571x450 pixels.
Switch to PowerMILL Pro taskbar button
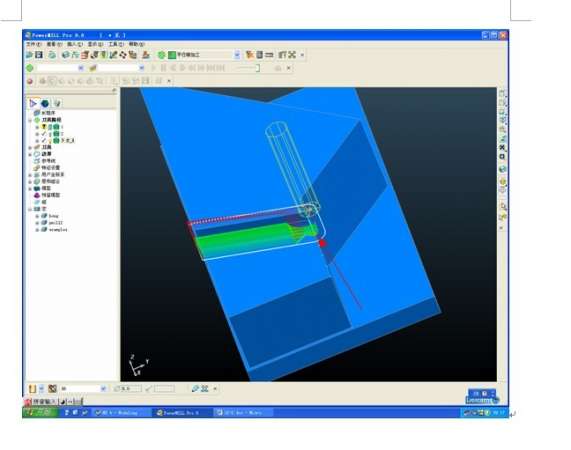(181, 412)
